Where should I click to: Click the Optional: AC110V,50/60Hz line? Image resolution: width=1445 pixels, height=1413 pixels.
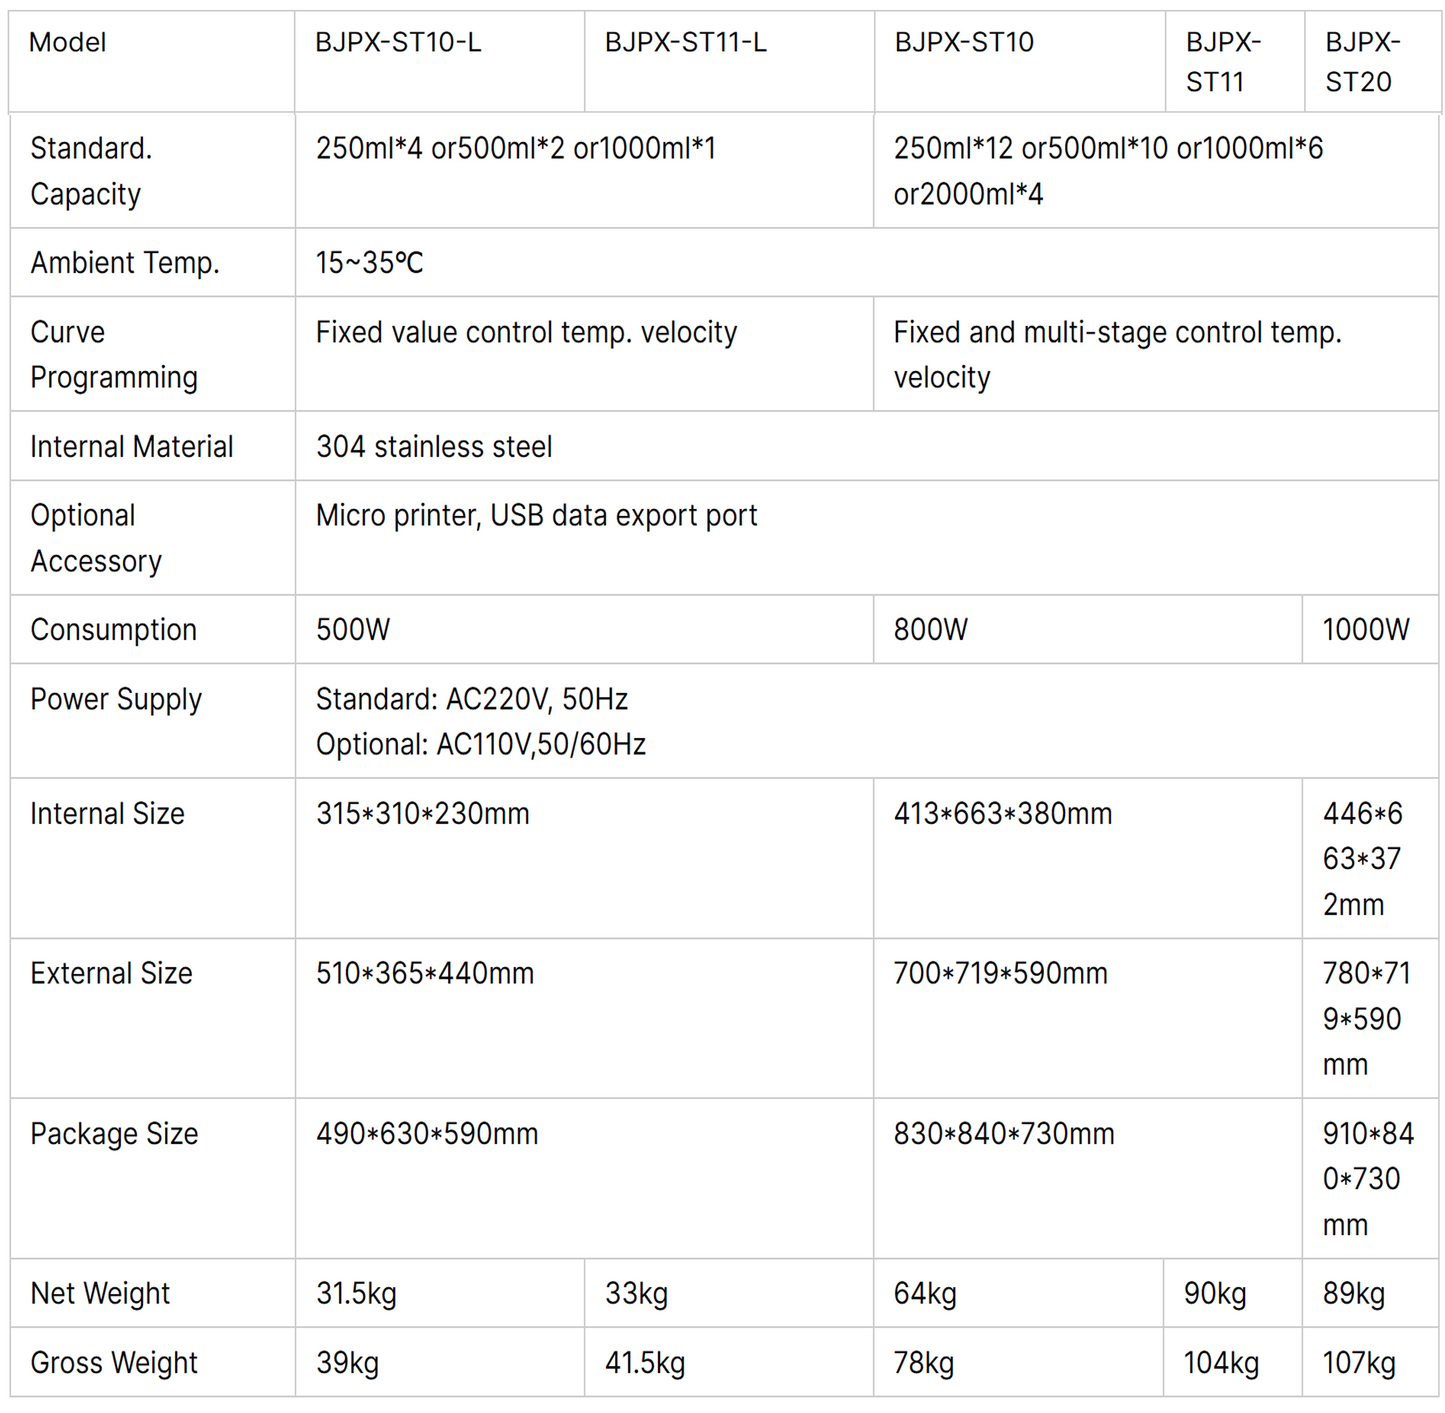481,745
